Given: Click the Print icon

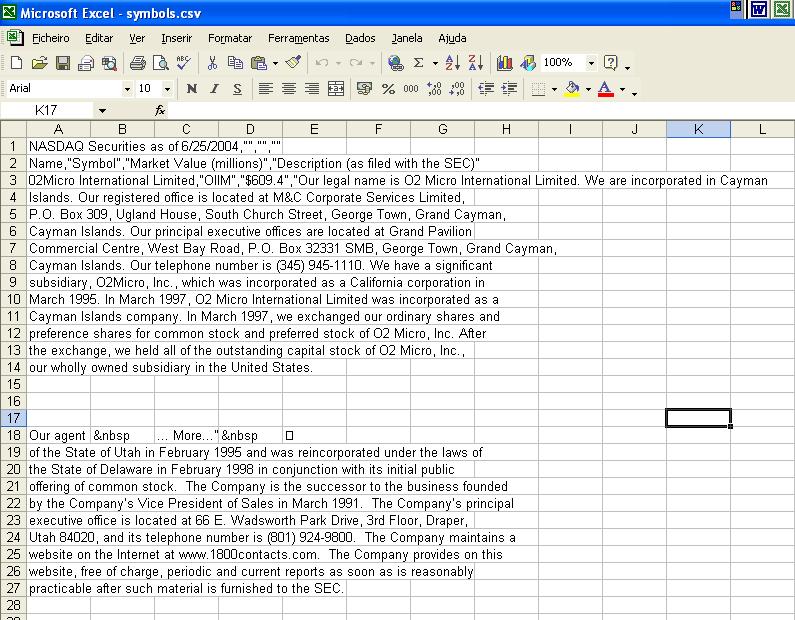Looking at the screenshot, I should click(138, 63).
